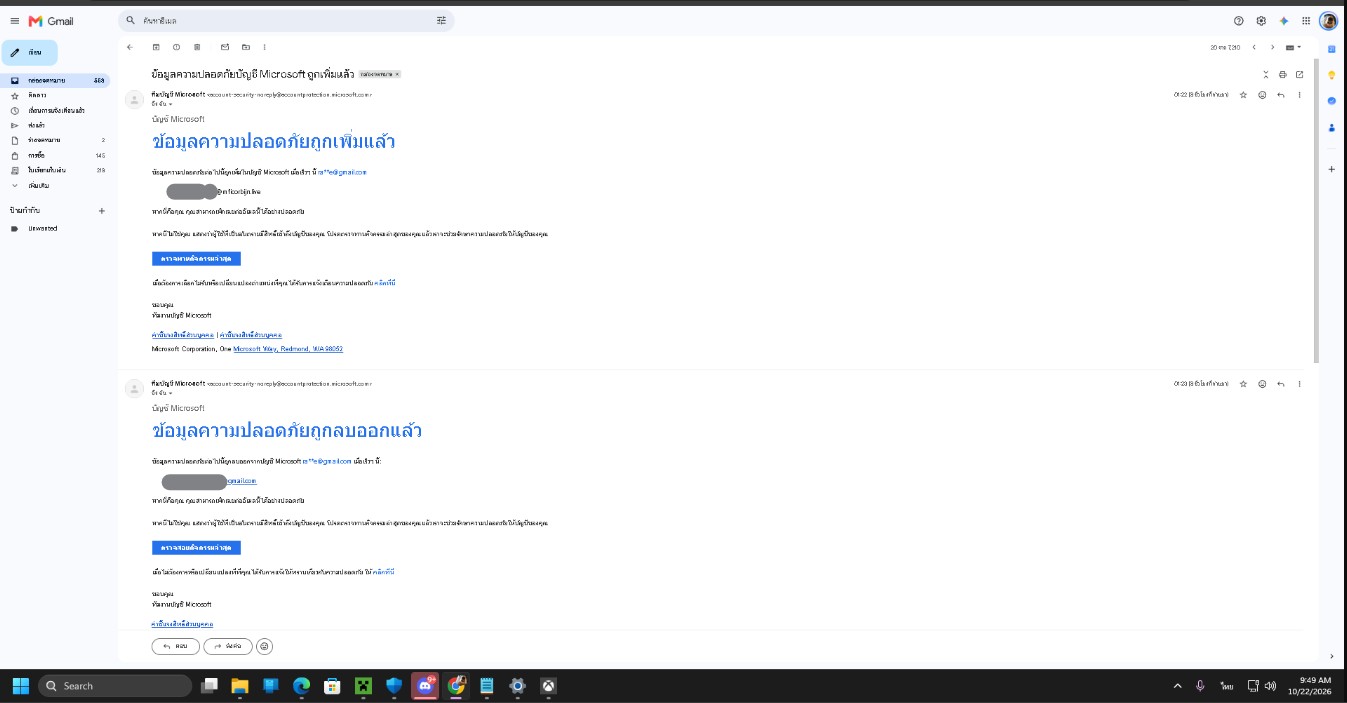Launch the Gemini sparkle assistant
Image resolution: width=1347 pixels, height=703 pixels.
click(1284, 21)
